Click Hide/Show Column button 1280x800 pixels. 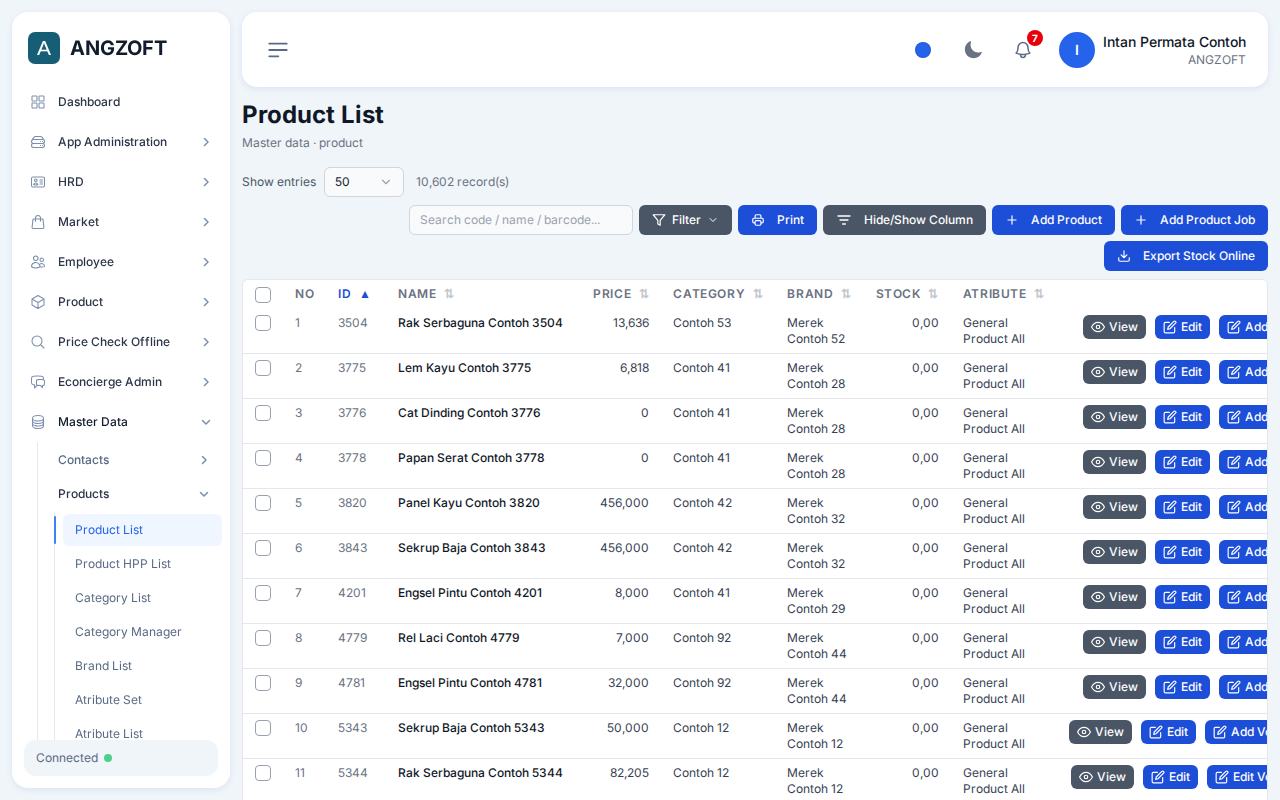coord(904,220)
